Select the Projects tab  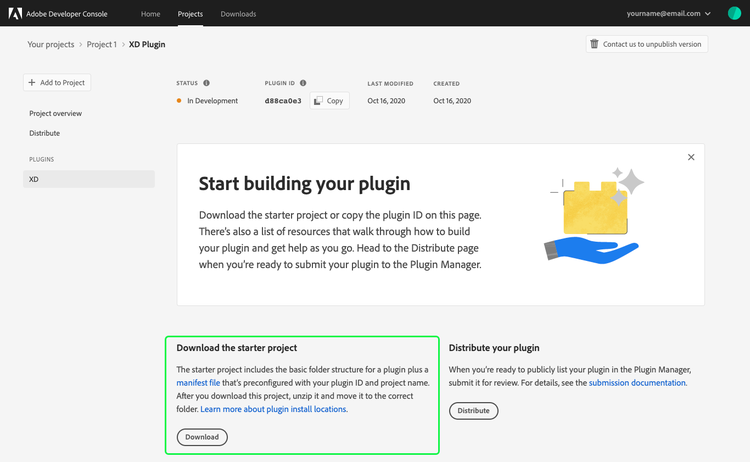[190, 14]
